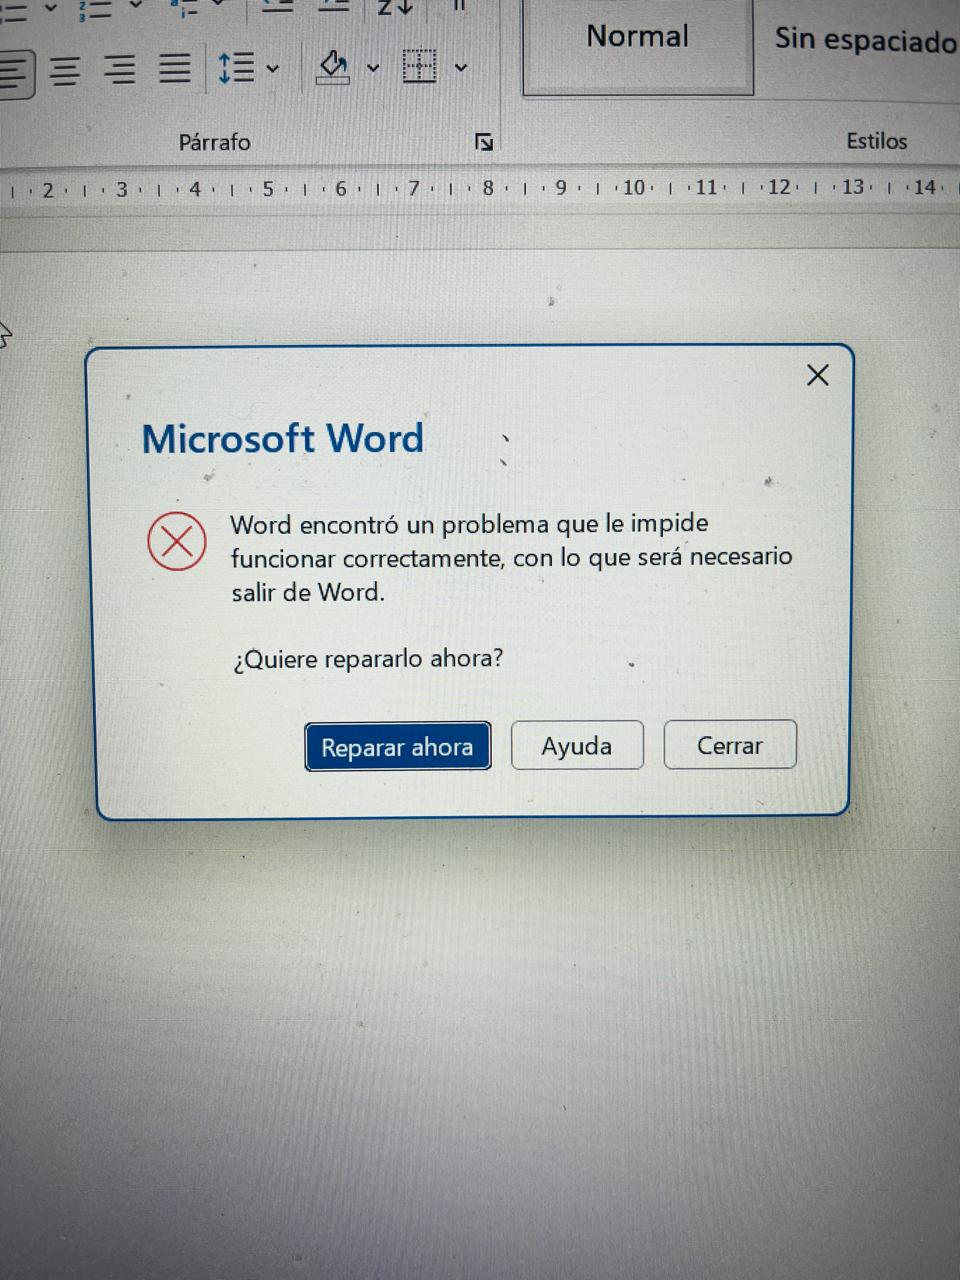The image size is (960, 1280).
Task: Click the borders icon
Action: point(419,67)
